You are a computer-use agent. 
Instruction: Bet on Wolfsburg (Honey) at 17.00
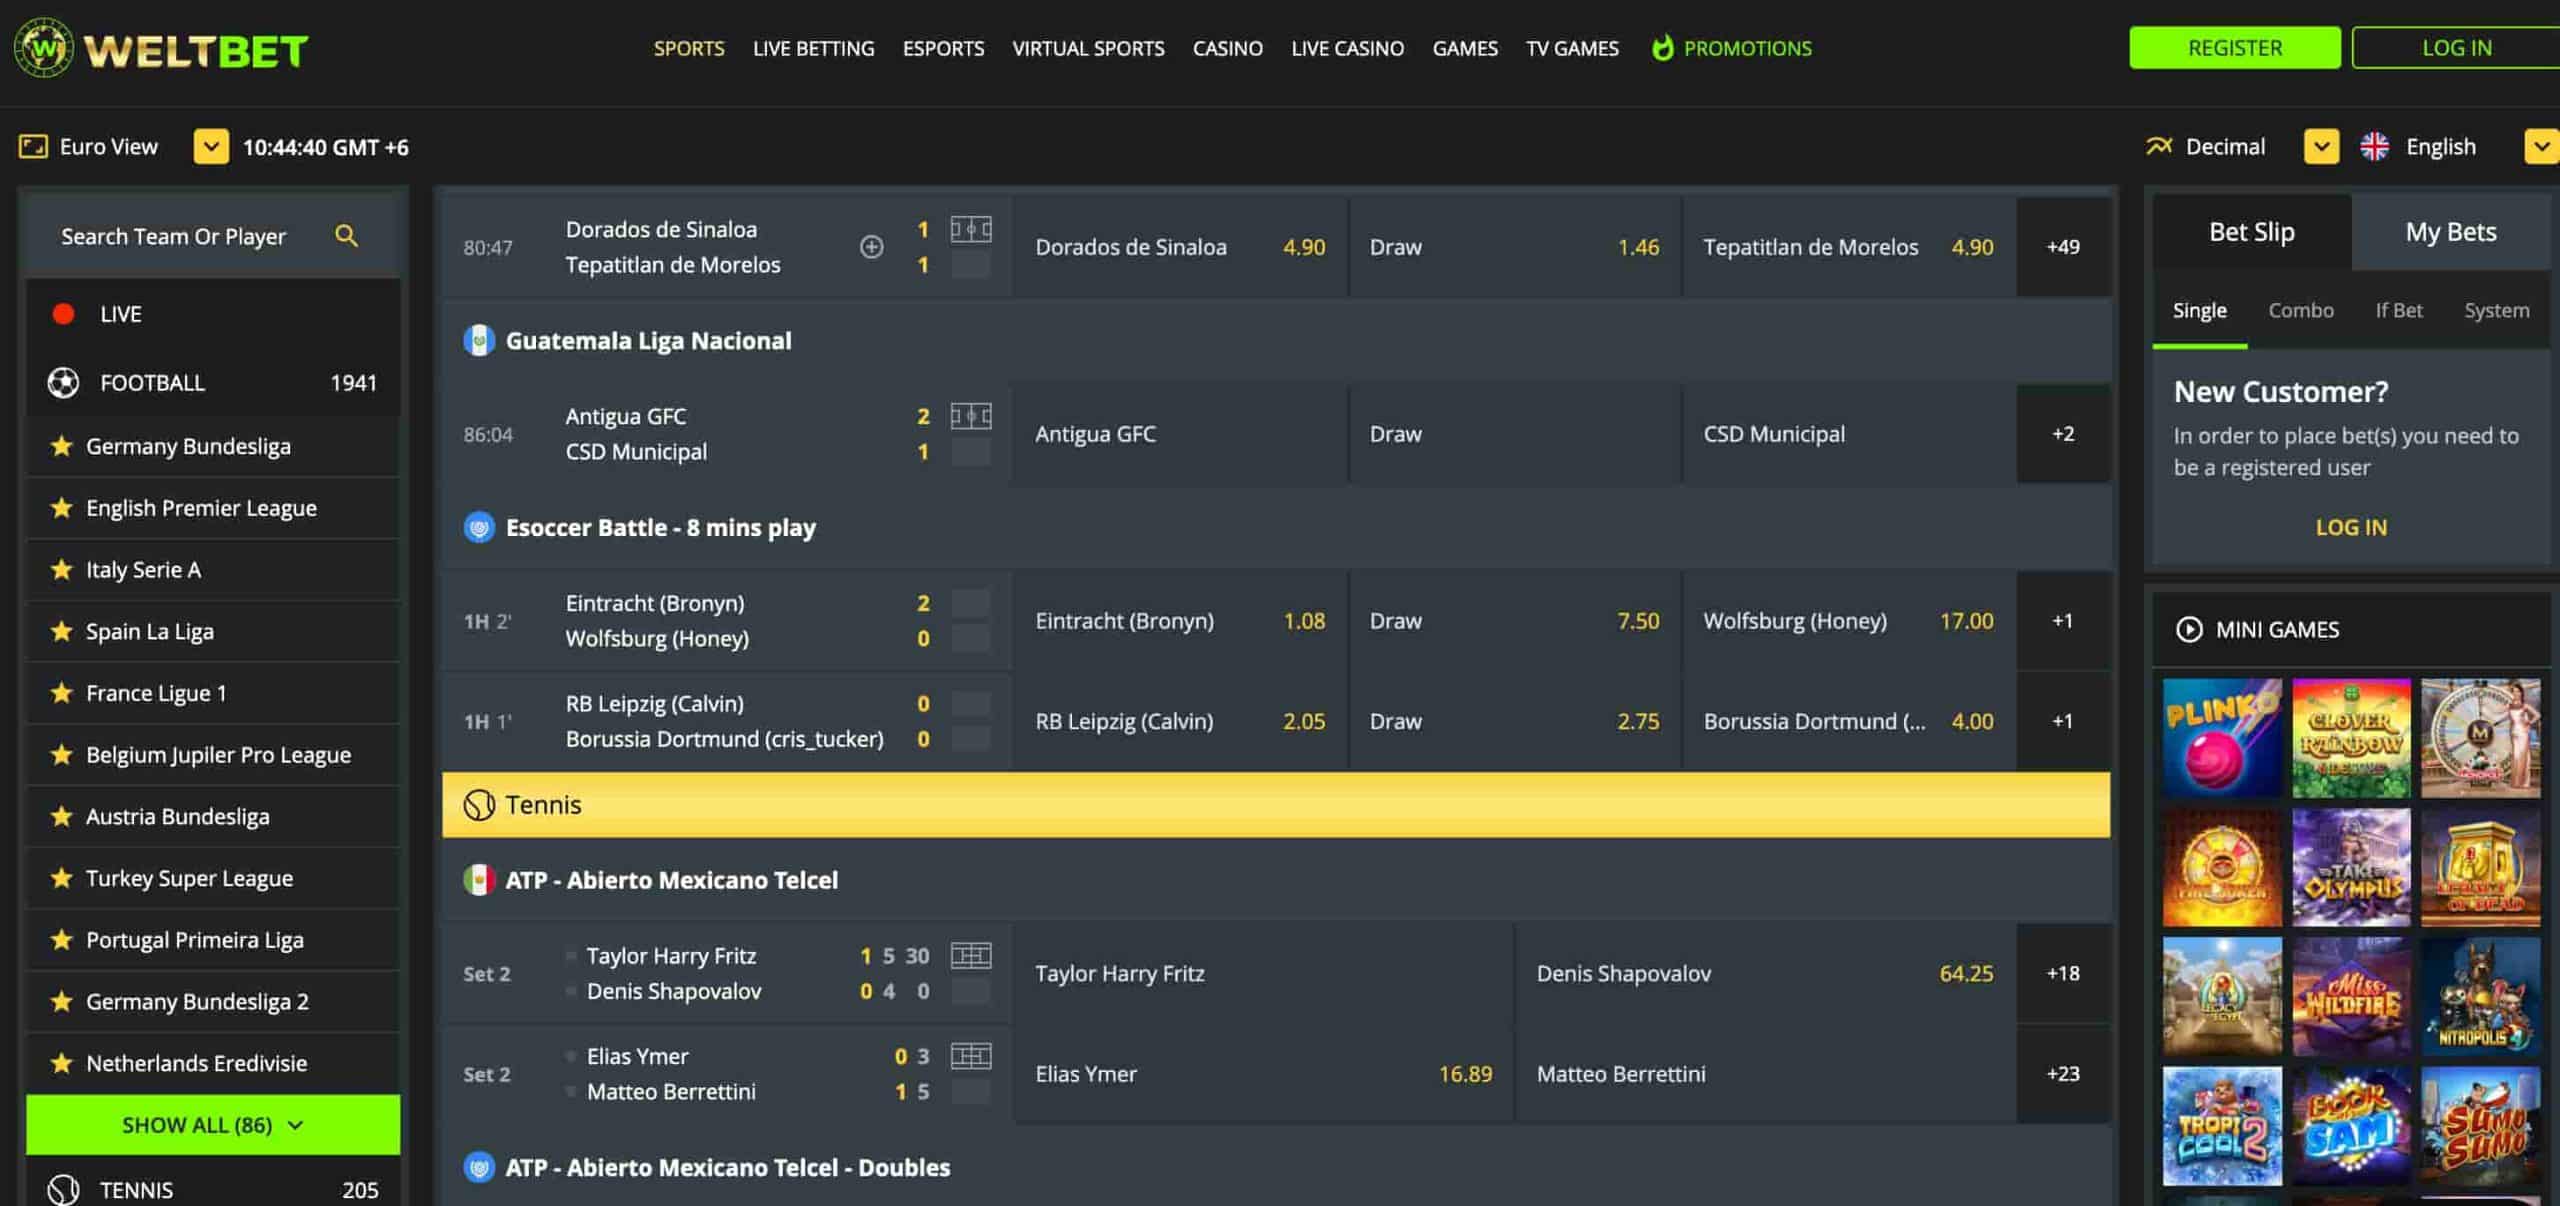(1849, 621)
